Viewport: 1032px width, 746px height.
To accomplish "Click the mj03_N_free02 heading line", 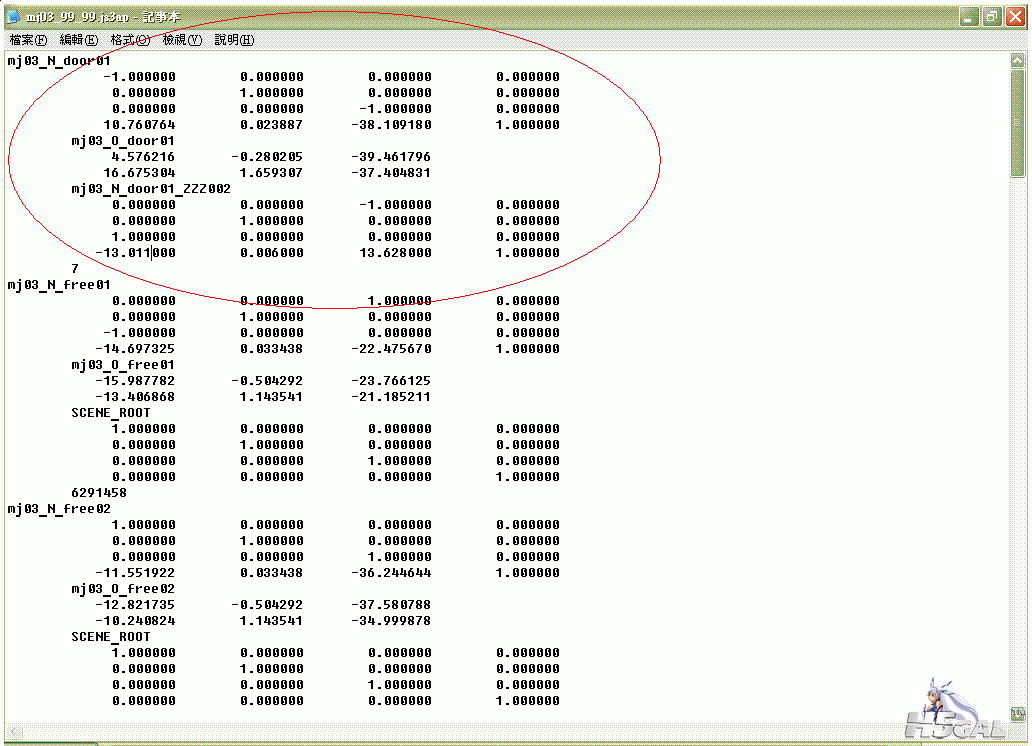I will tap(59, 509).
